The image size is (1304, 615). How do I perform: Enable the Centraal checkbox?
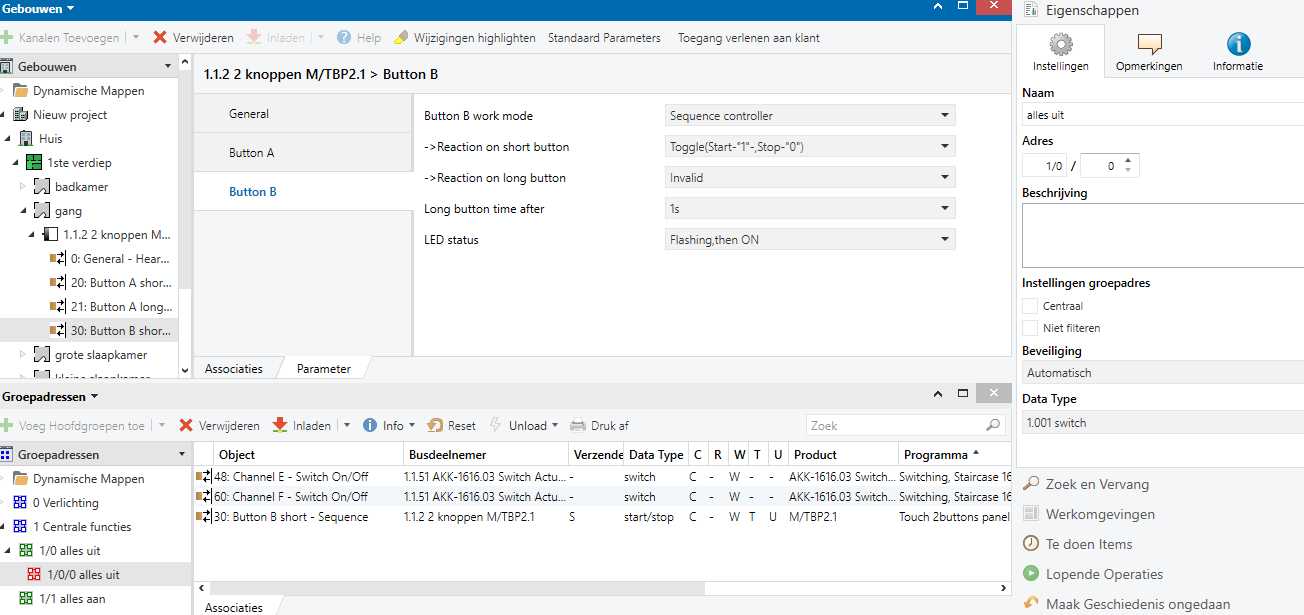(x=1030, y=306)
